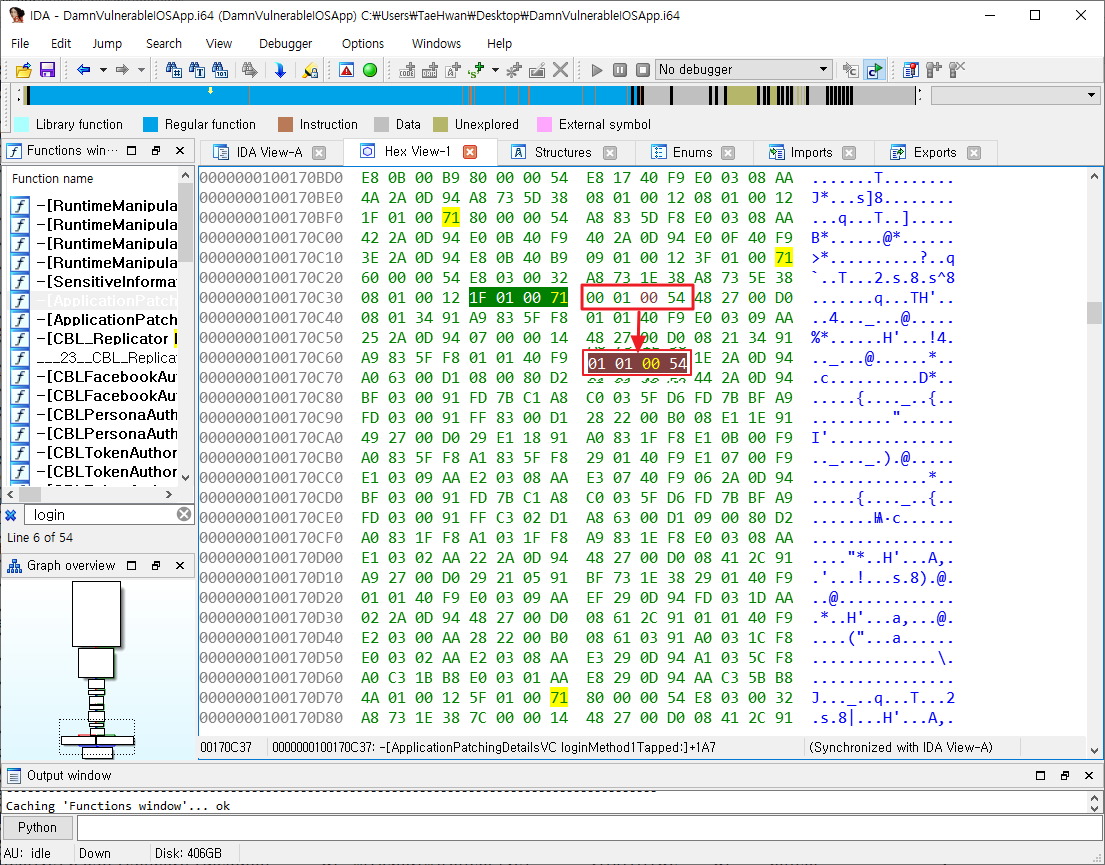The height and width of the screenshot is (865, 1105).
Task: Click the gray X delete toolbar icon
Action: point(560,70)
